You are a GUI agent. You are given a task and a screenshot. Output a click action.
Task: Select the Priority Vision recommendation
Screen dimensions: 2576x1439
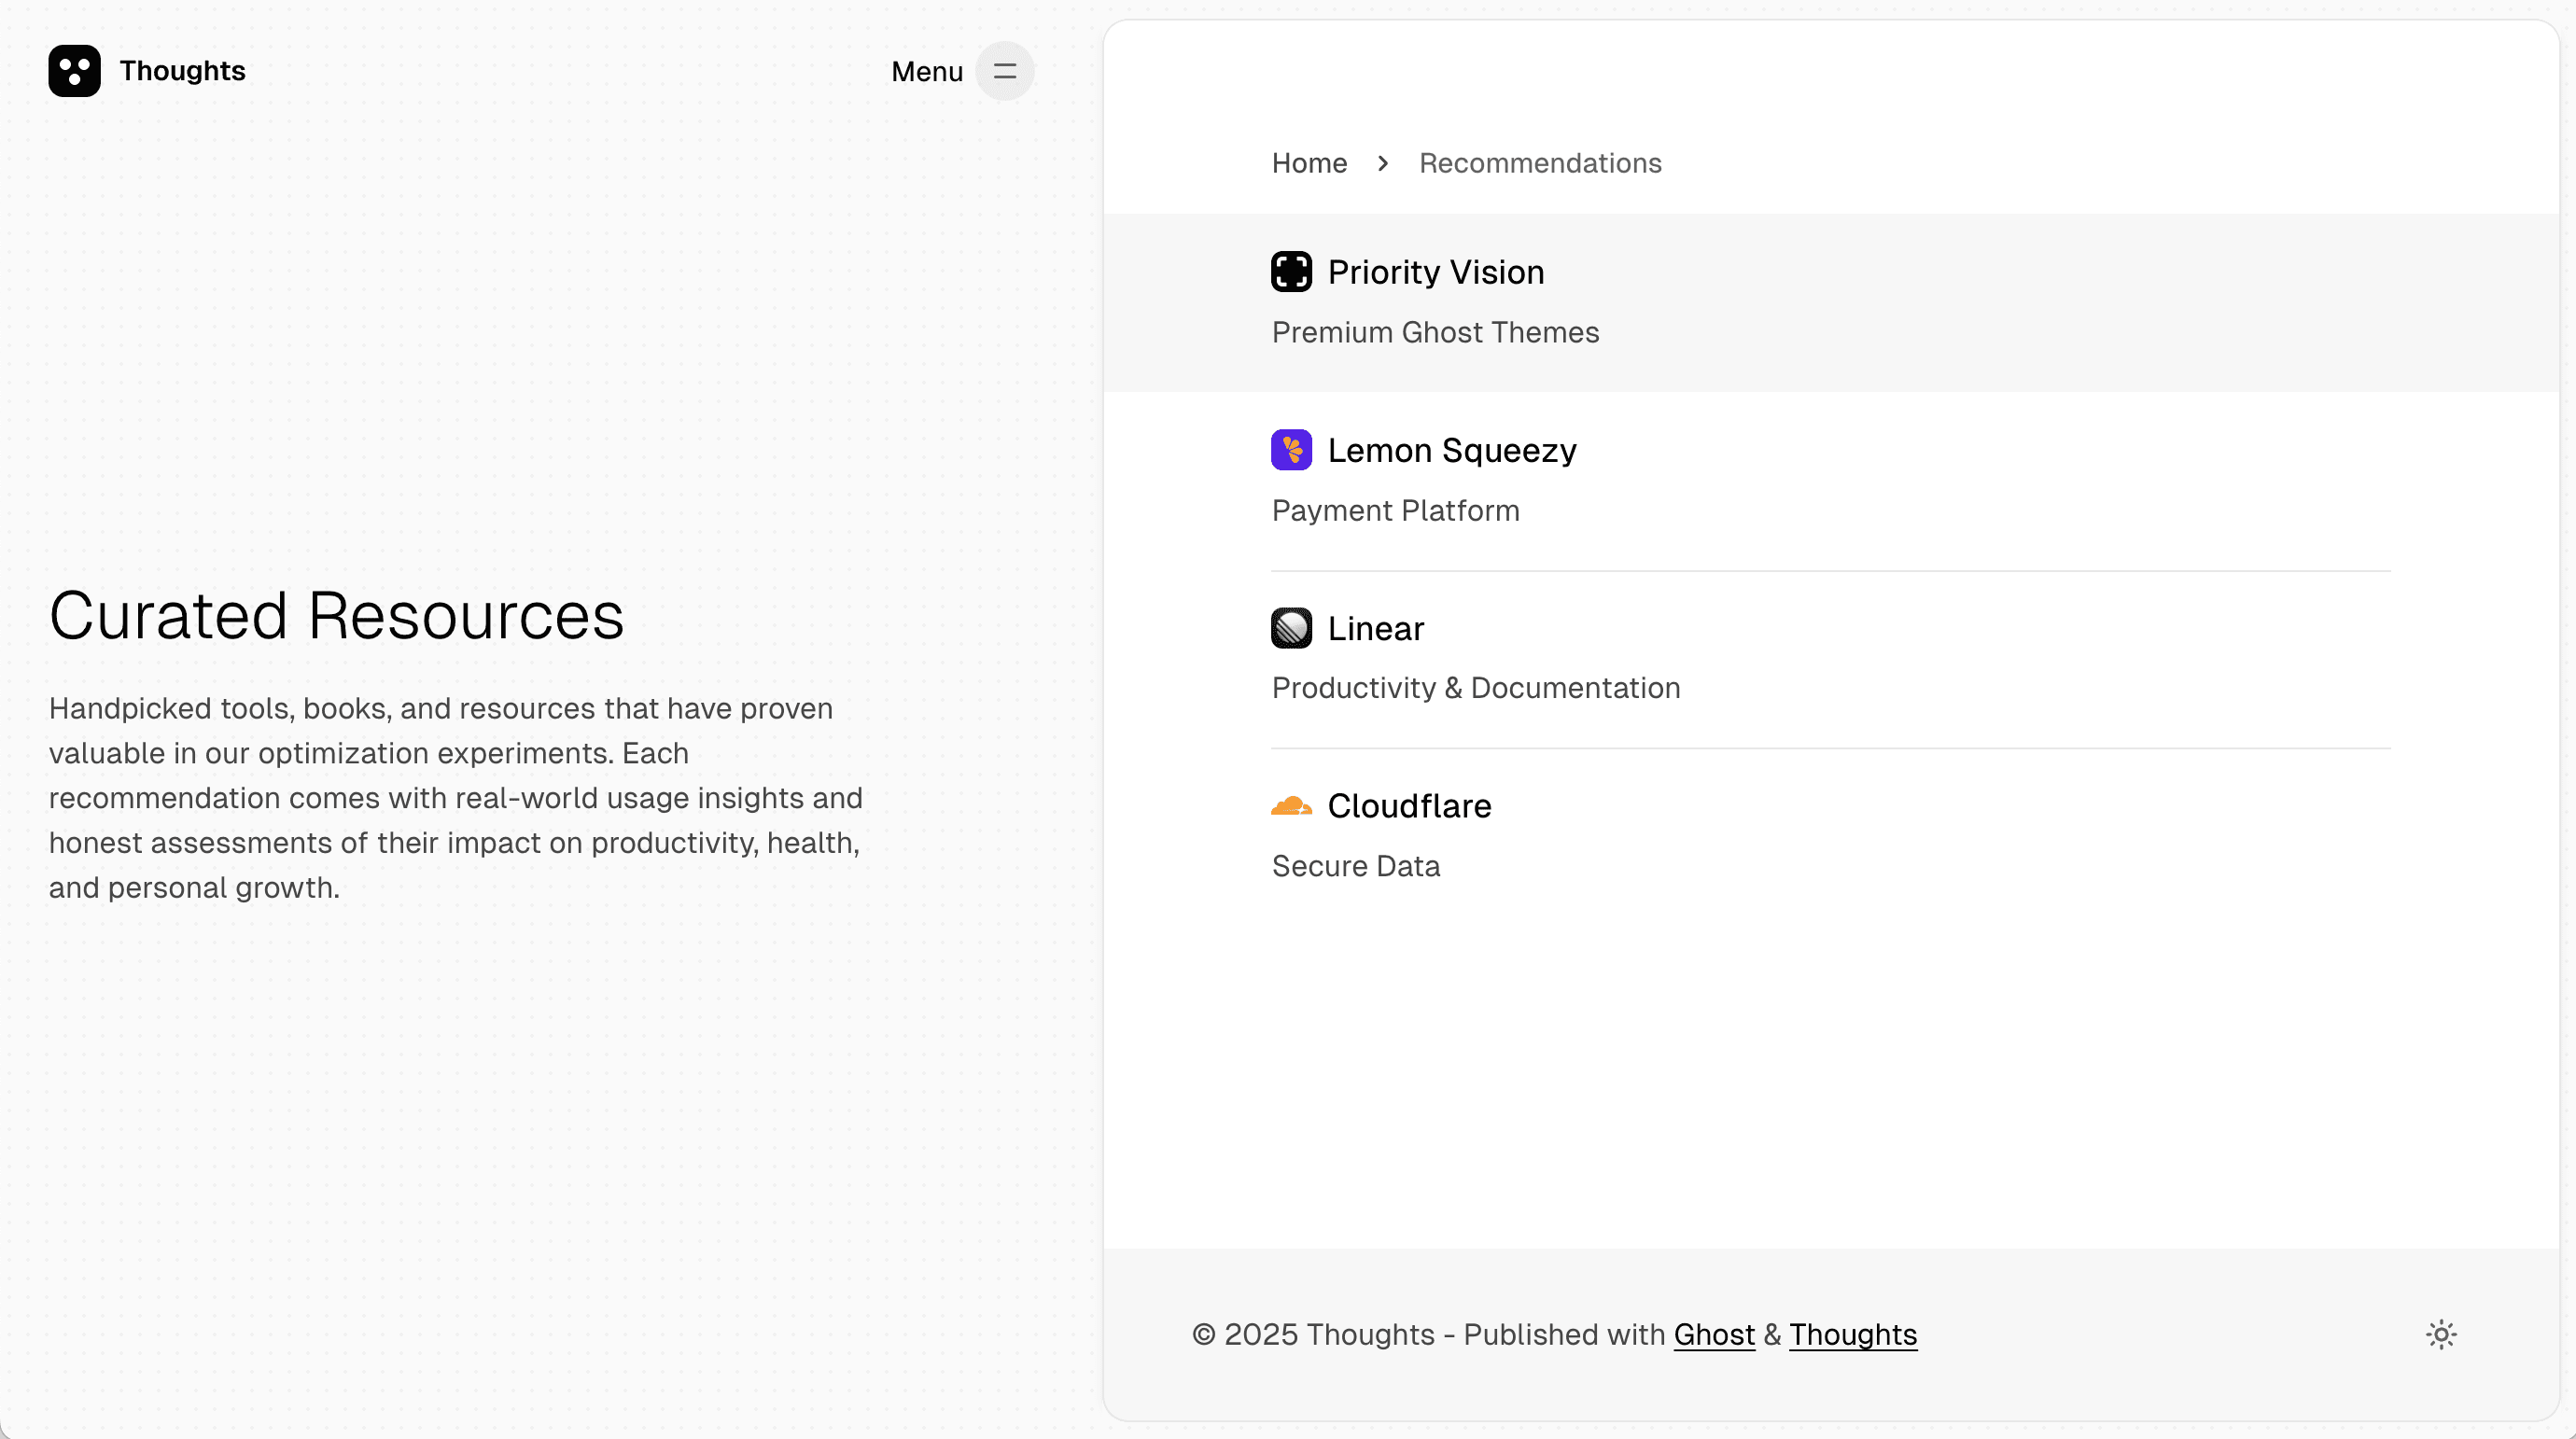1436,271
